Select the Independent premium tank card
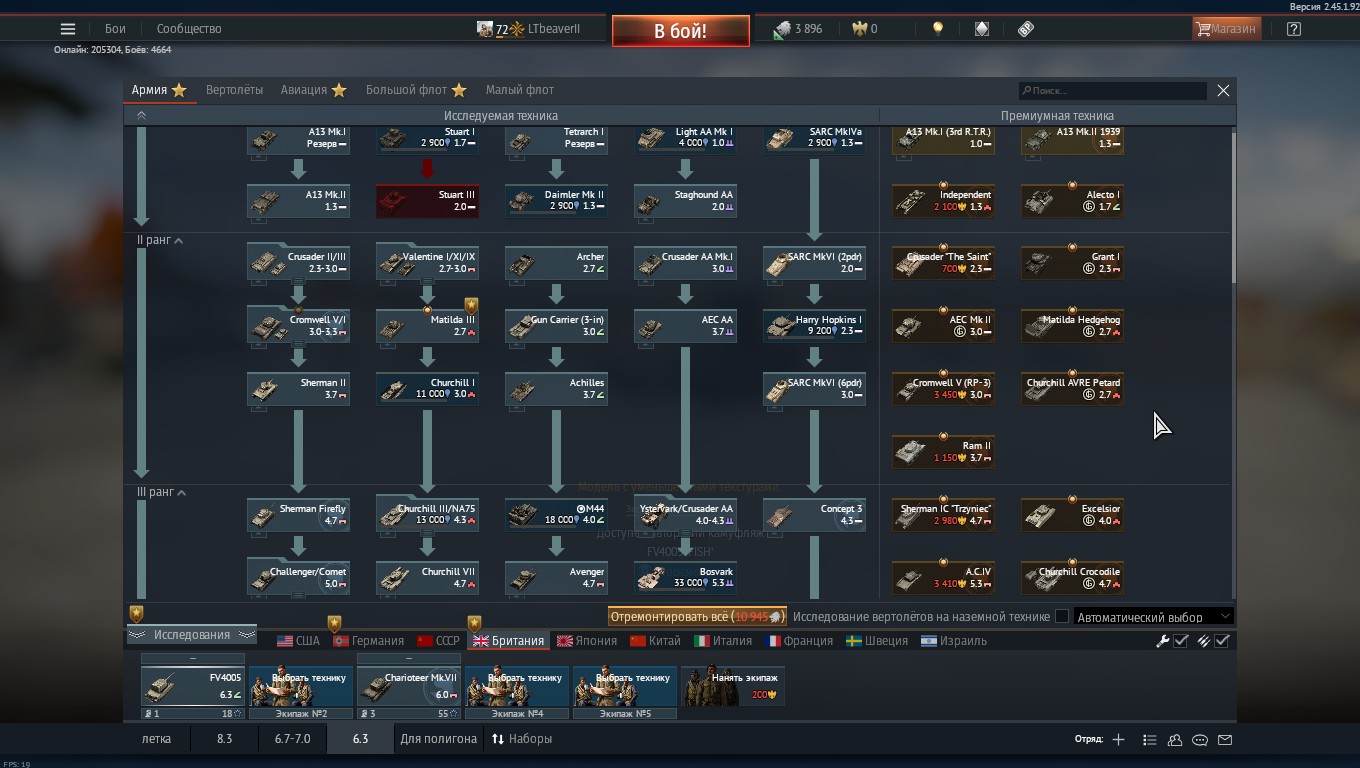 pyautogui.click(x=943, y=201)
